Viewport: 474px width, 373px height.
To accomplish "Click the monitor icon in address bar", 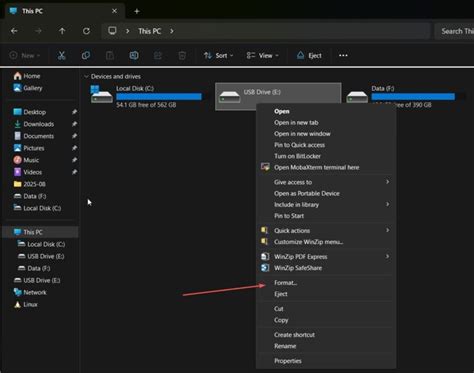I will coord(112,31).
